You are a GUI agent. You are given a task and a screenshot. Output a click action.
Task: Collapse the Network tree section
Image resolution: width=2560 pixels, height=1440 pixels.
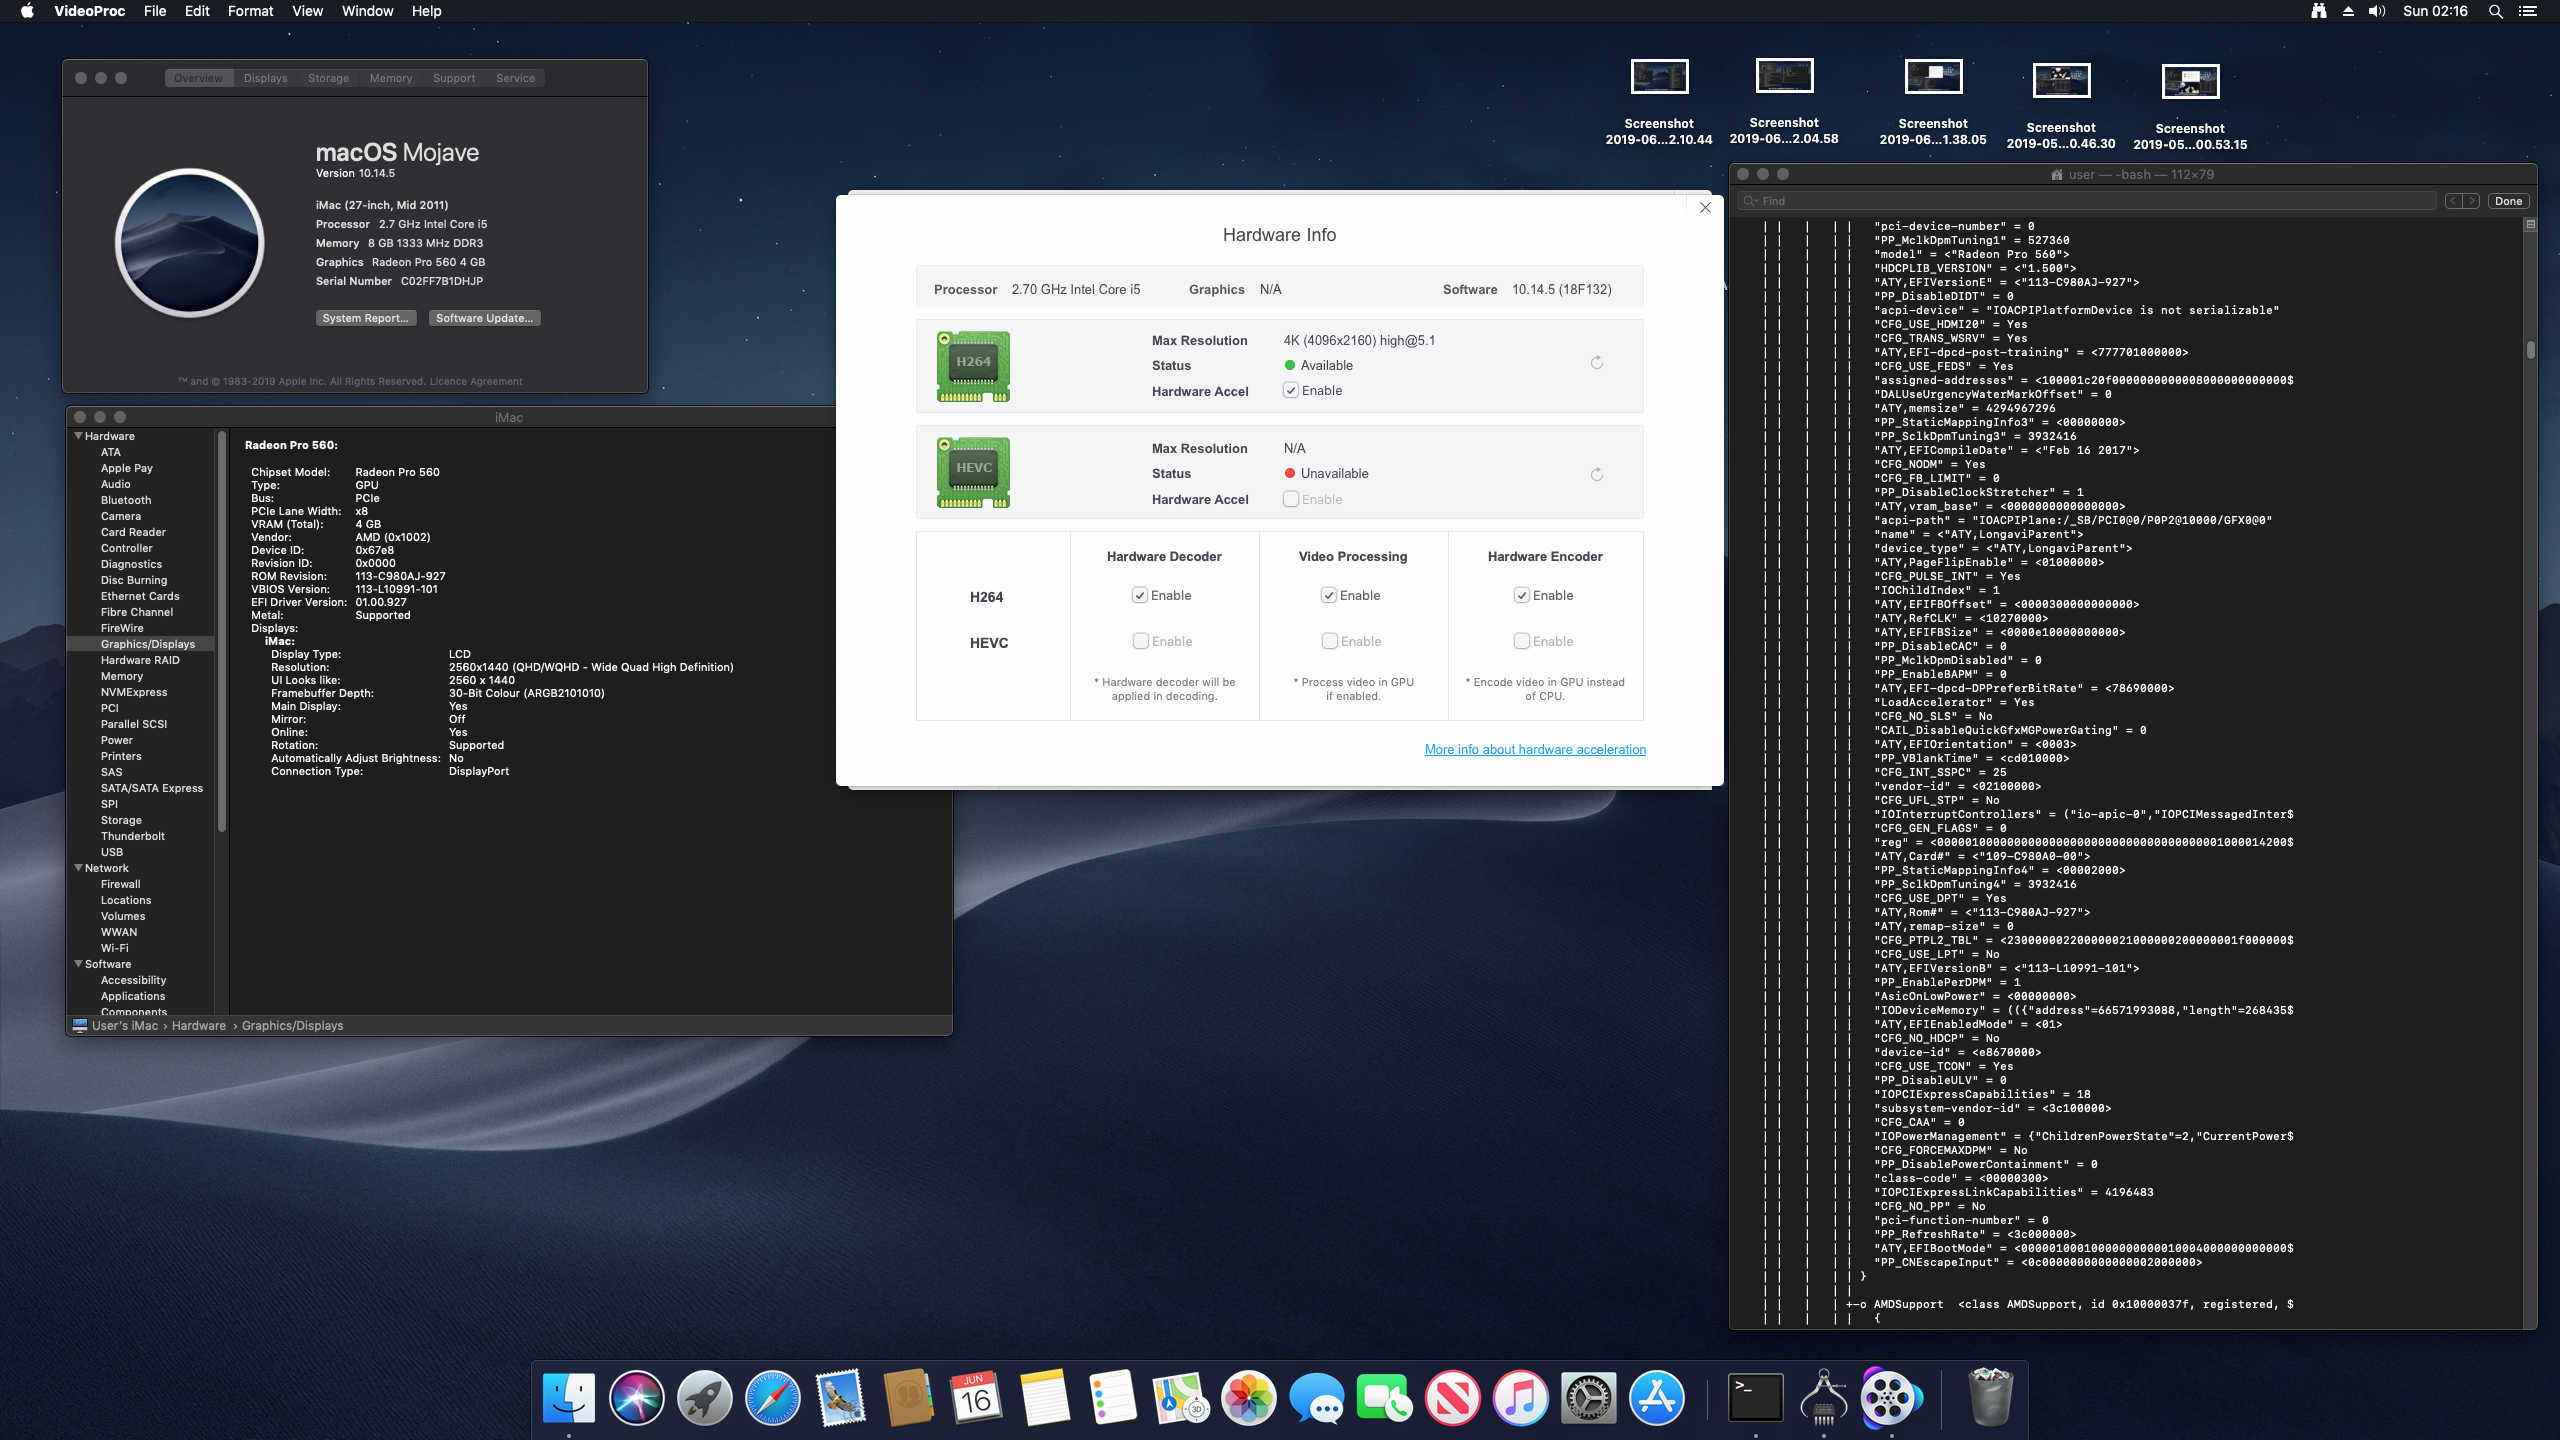tap(78, 868)
